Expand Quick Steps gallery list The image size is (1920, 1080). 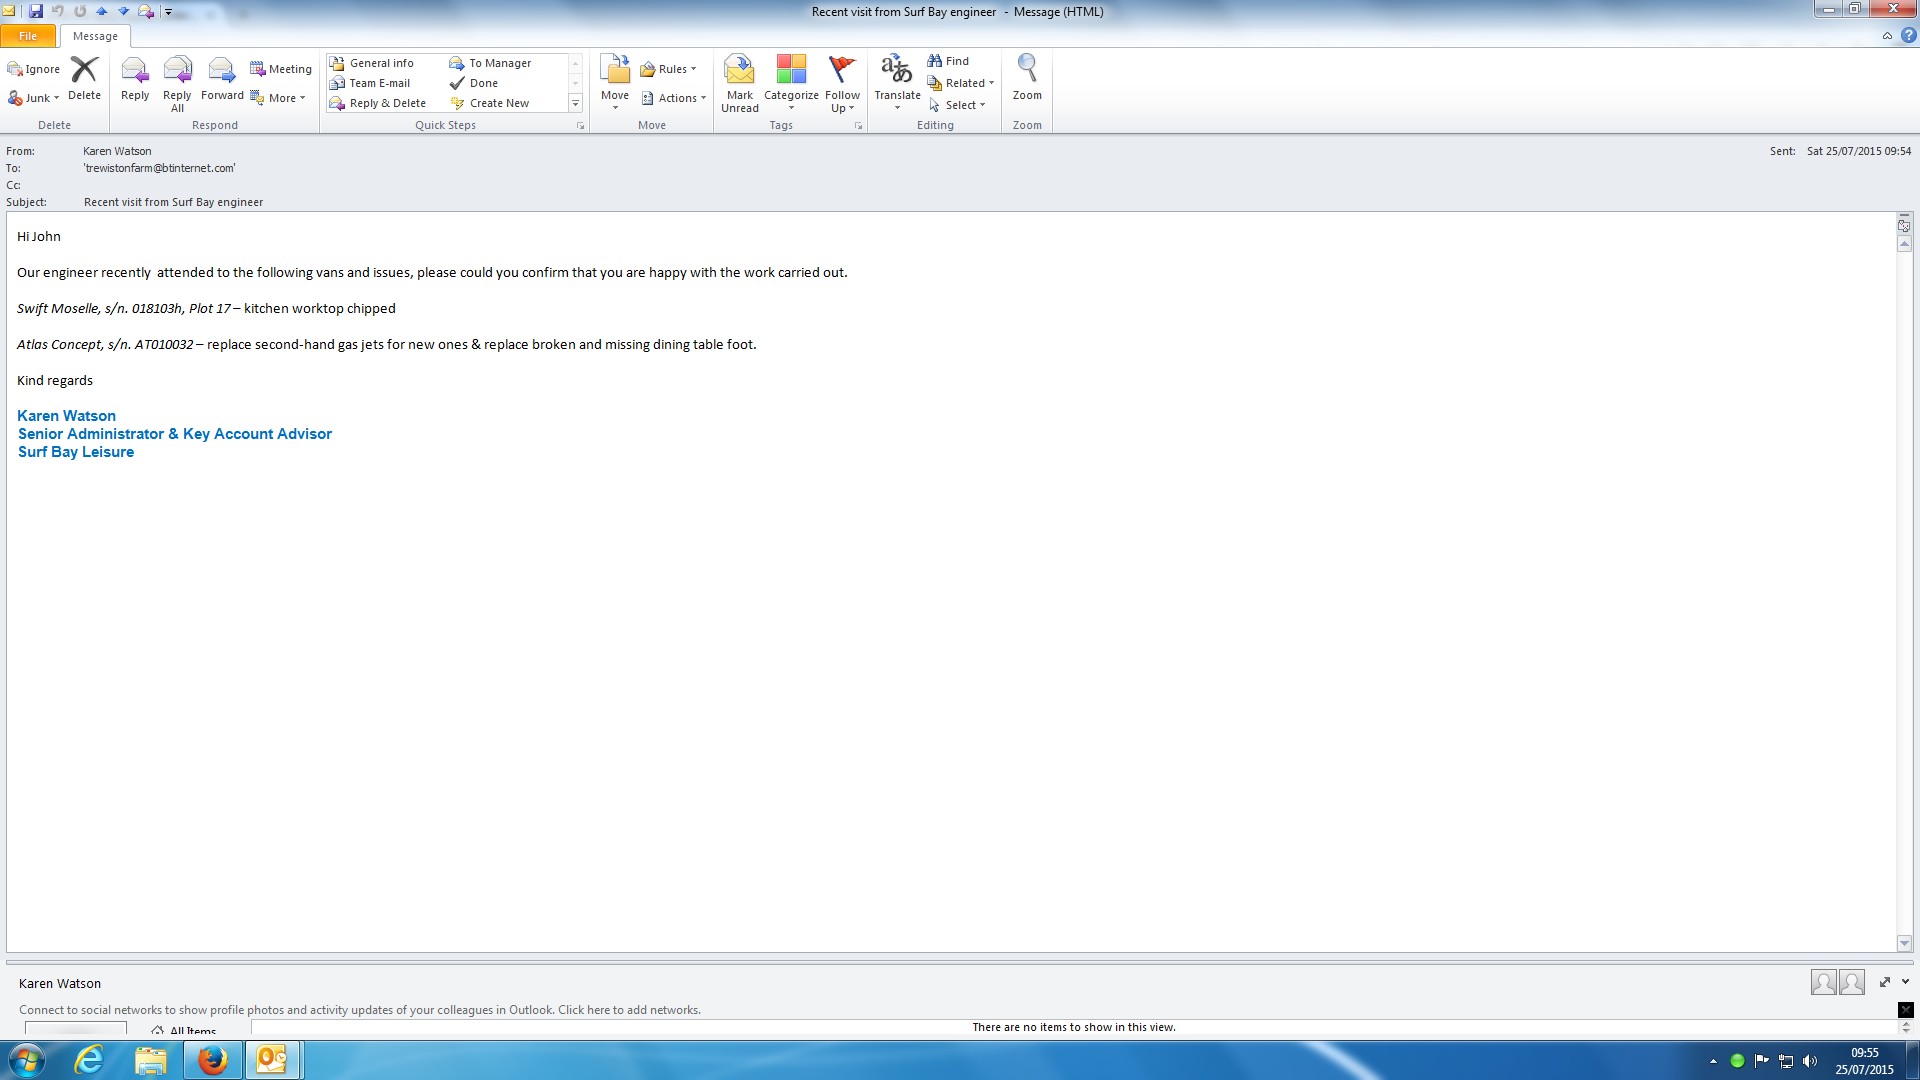(575, 103)
